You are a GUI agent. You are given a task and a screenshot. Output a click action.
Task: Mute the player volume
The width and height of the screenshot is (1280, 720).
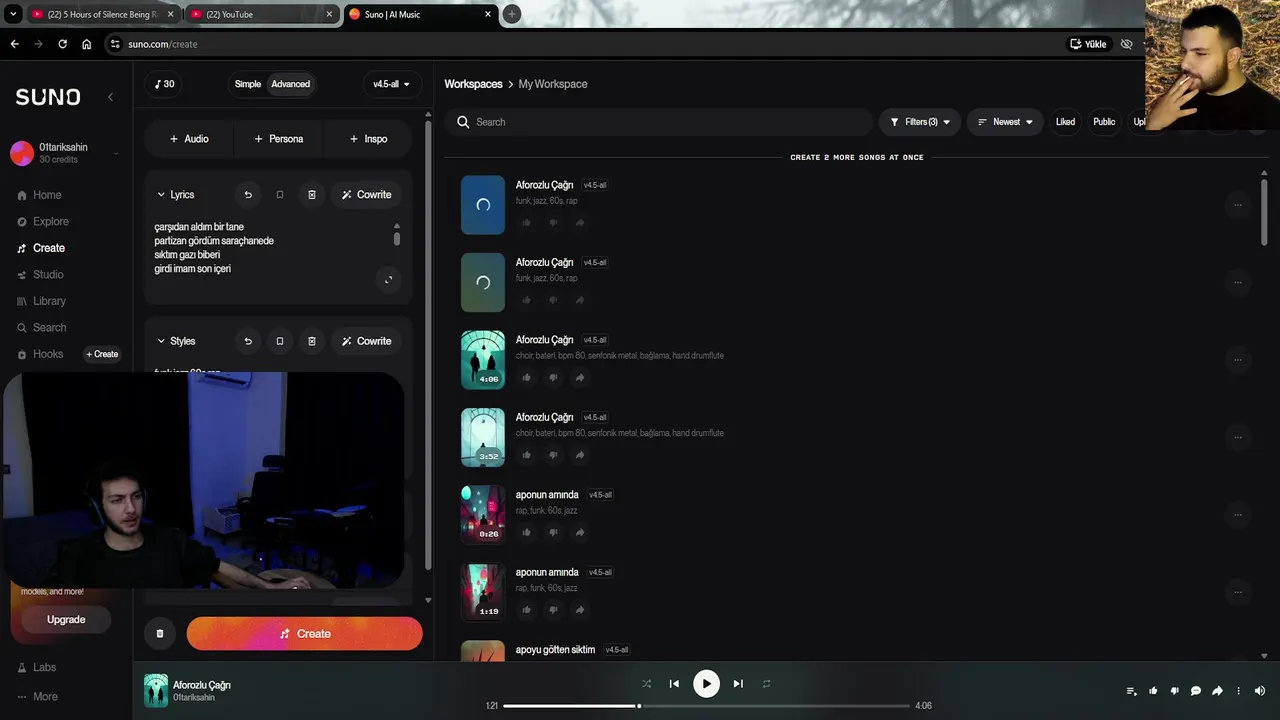pos(1259,691)
